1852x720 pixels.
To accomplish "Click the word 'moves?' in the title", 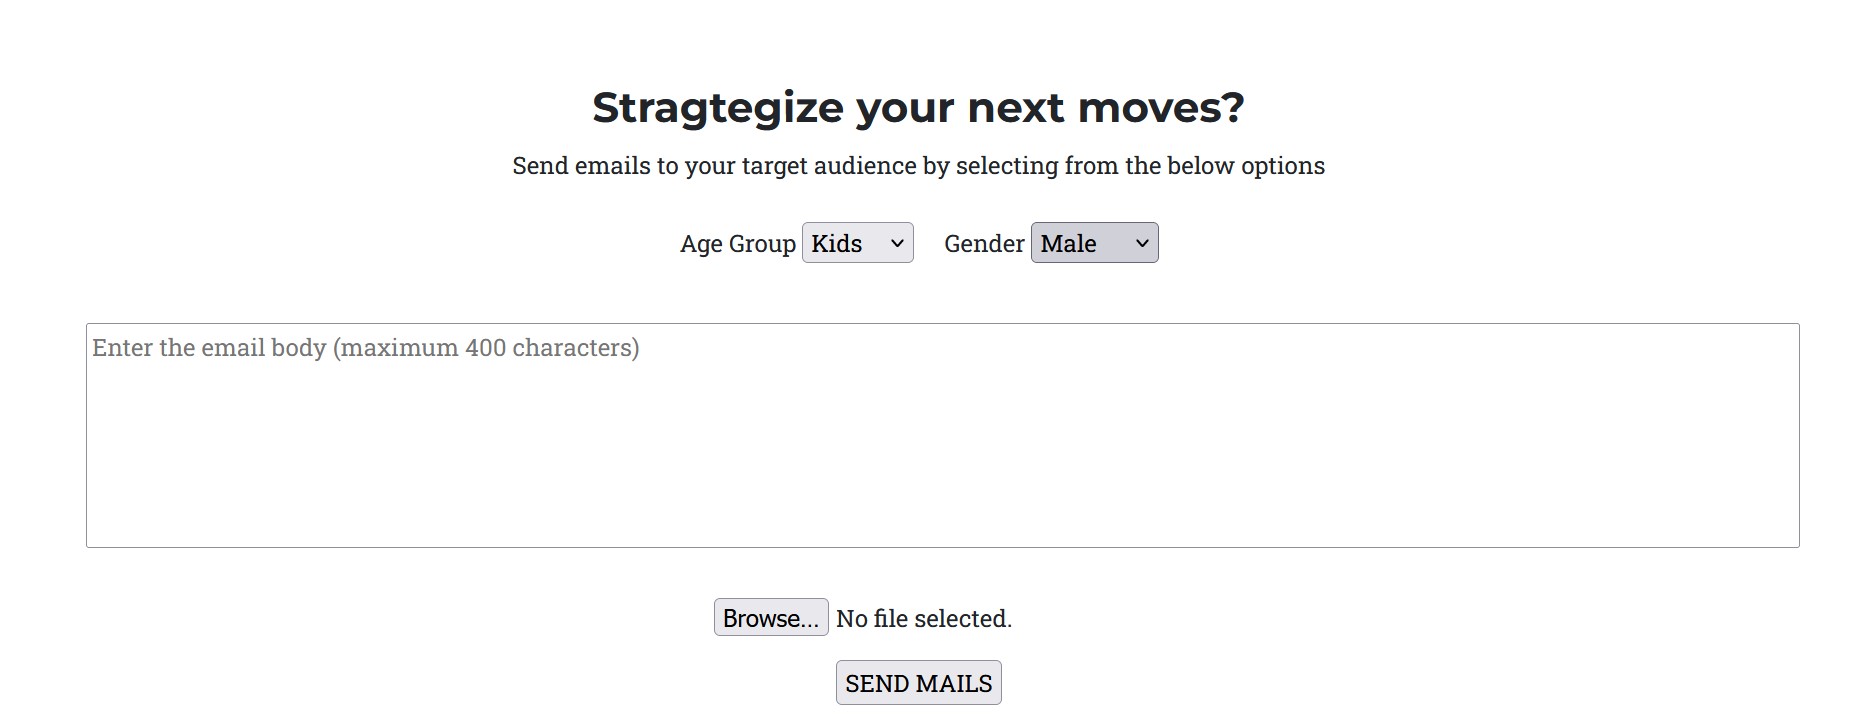I will pos(1161,108).
